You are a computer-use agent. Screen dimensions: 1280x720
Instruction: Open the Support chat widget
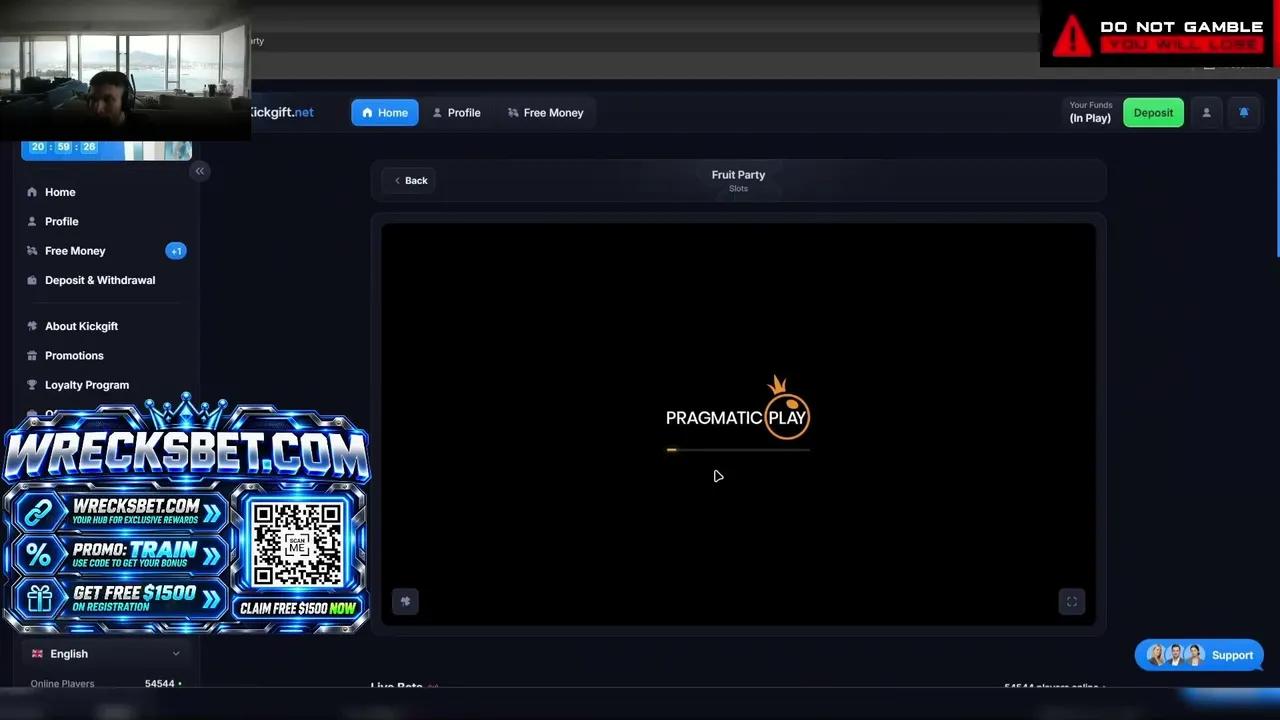coord(1199,655)
